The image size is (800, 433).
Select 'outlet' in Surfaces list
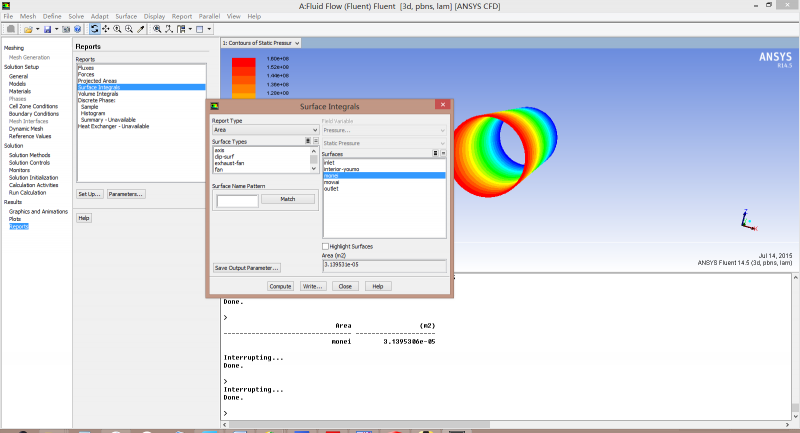(x=384, y=189)
